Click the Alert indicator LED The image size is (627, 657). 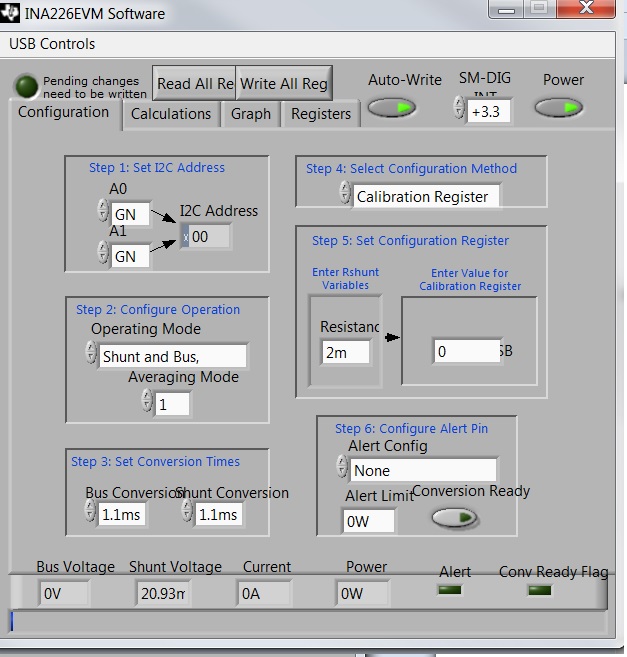tap(450, 590)
